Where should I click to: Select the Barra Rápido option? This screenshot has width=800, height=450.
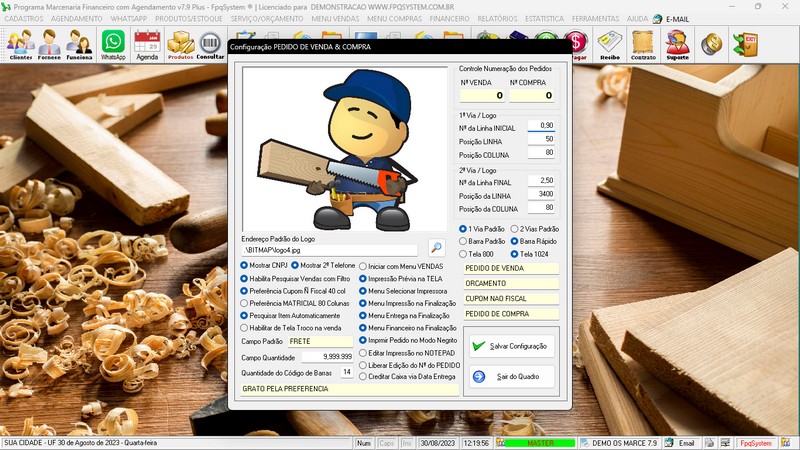tap(534, 241)
